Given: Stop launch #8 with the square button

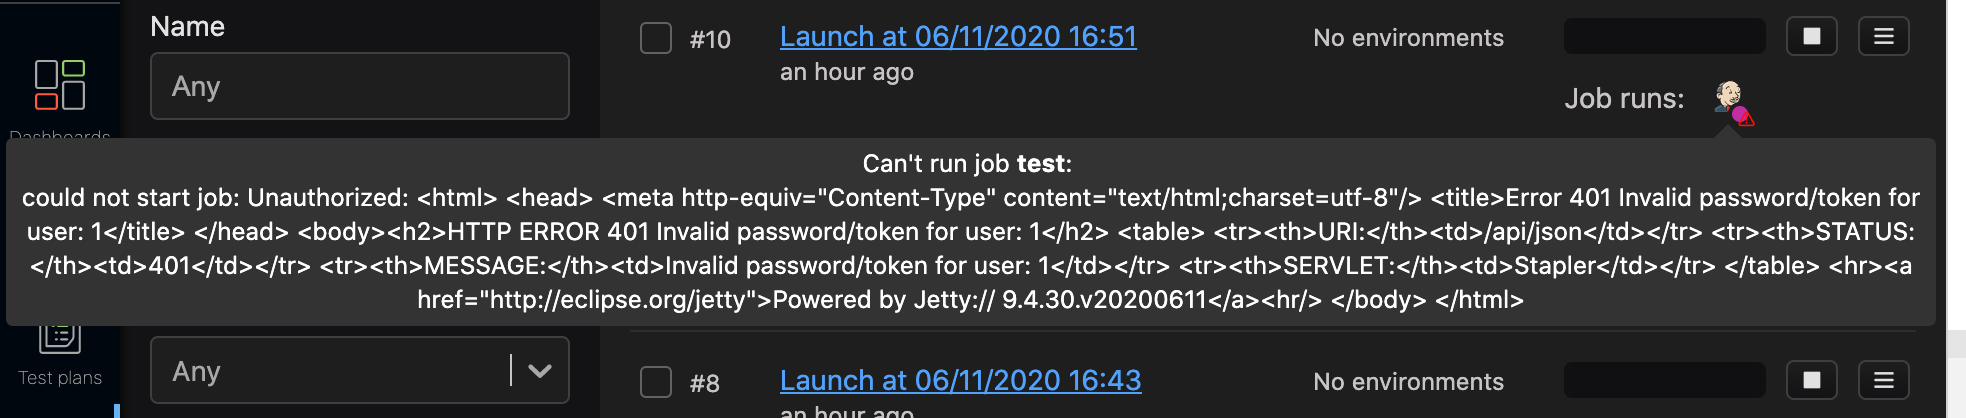Looking at the screenshot, I should click(x=1811, y=380).
